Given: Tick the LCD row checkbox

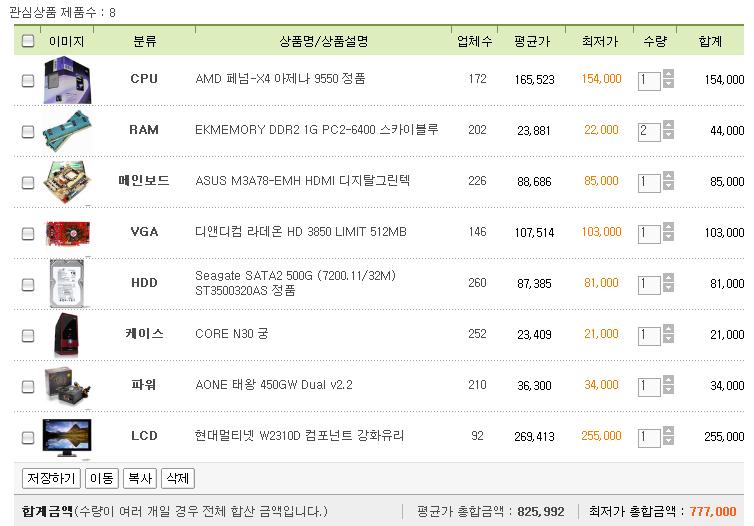Looking at the screenshot, I should pos(28,437).
